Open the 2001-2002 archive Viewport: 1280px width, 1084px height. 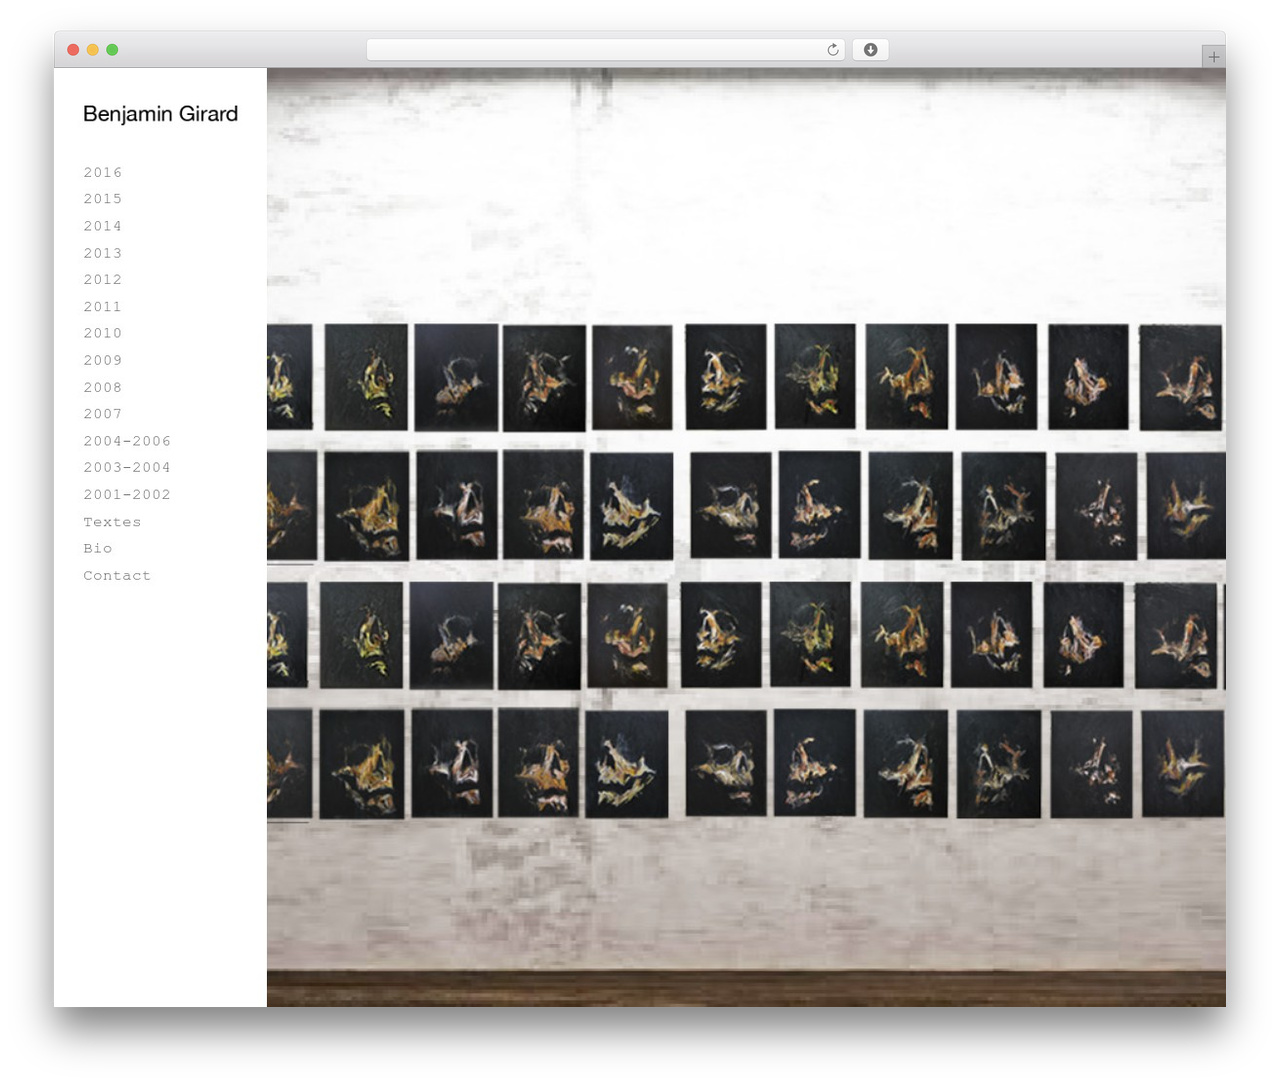pyautogui.click(x=127, y=494)
